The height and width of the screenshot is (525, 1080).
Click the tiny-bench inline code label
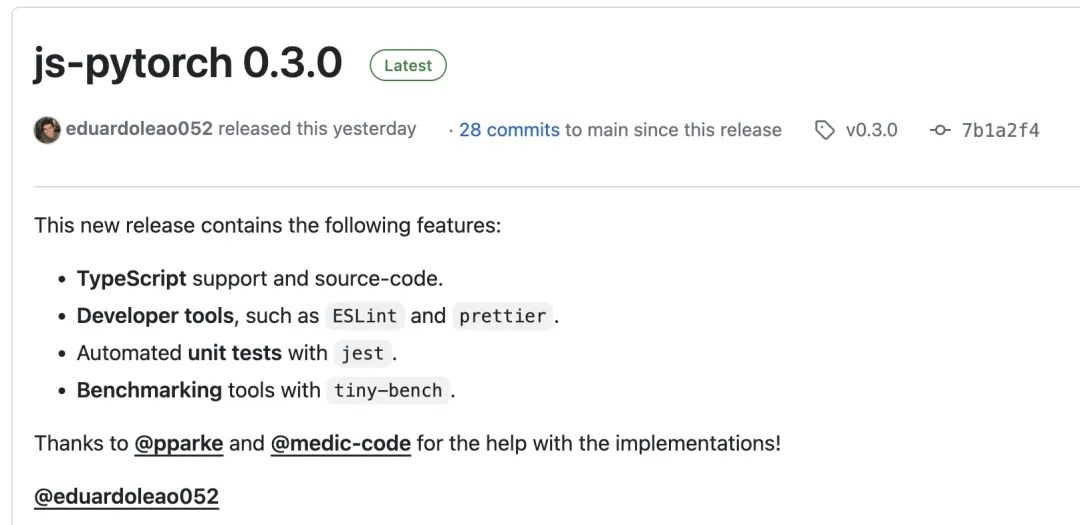(x=388, y=390)
